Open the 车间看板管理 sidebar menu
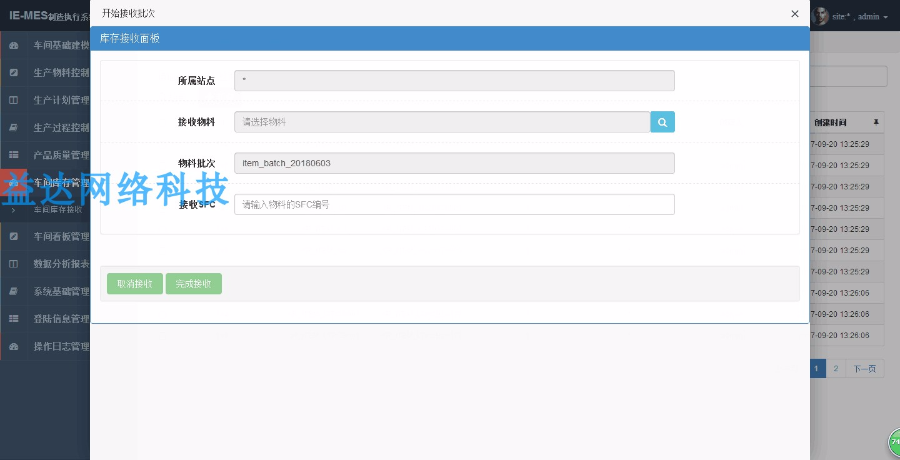This screenshot has height=460, width=900. (x=45, y=237)
